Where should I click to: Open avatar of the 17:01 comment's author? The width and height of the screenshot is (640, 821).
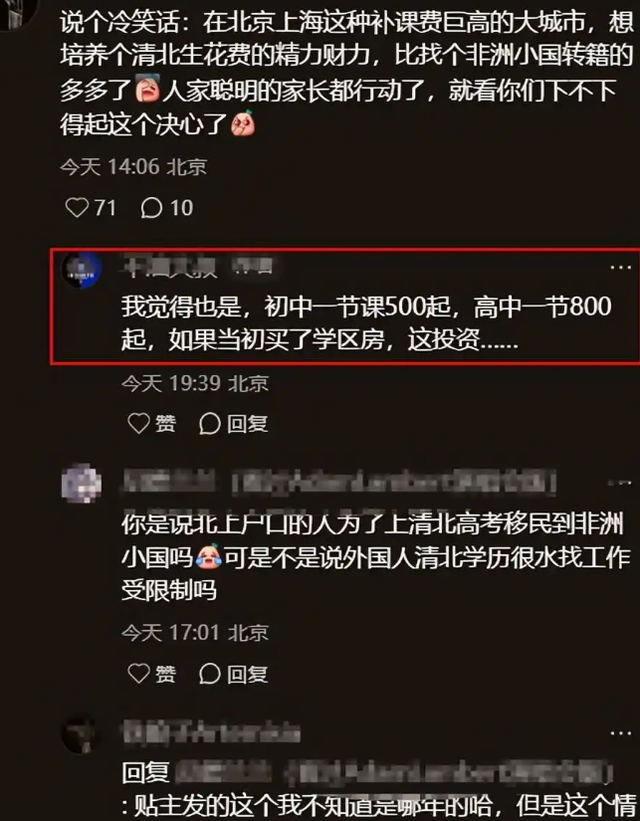pyautogui.click(x=82, y=483)
